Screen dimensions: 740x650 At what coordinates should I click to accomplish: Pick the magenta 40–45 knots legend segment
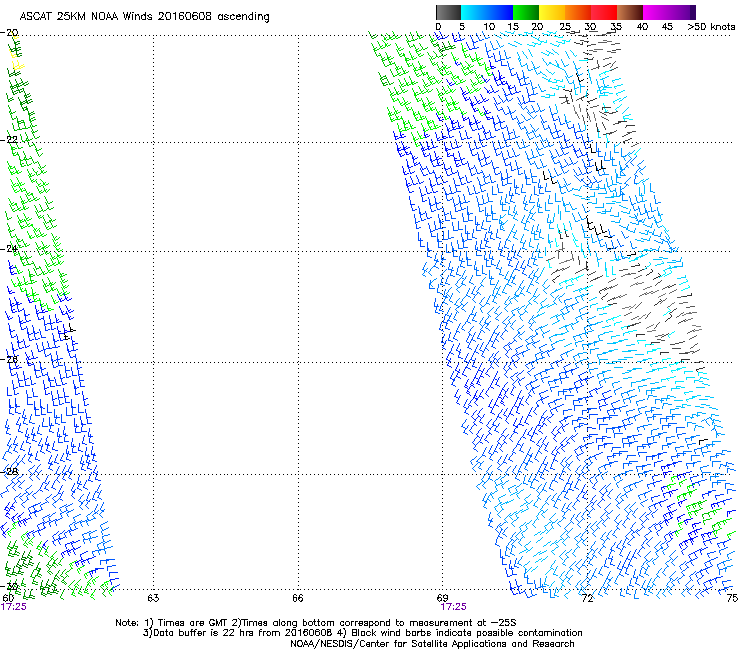pos(656,12)
